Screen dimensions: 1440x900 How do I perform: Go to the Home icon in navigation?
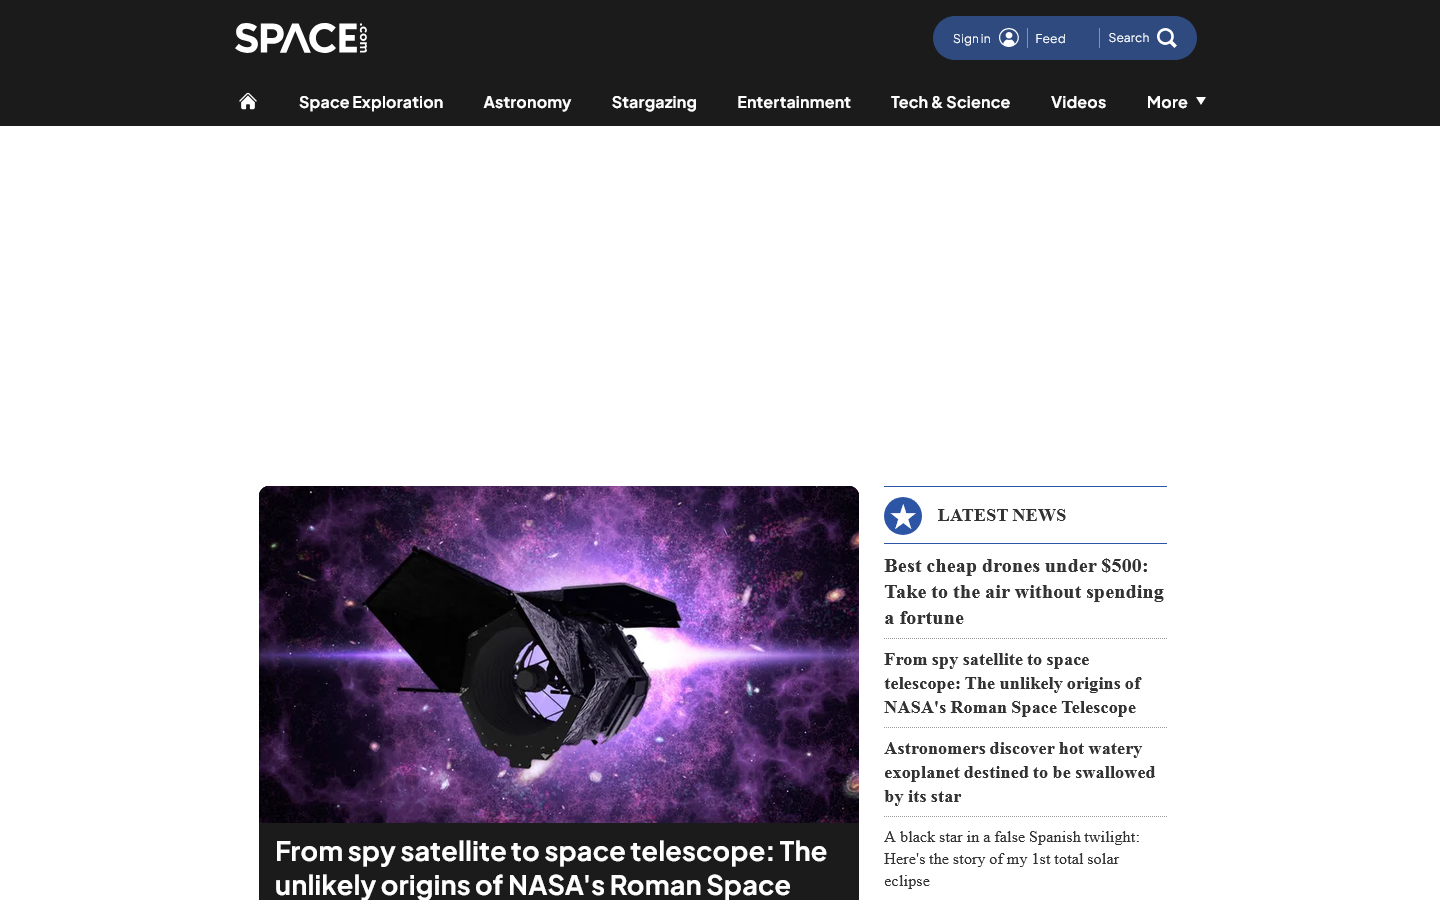click(x=248, y=101)
